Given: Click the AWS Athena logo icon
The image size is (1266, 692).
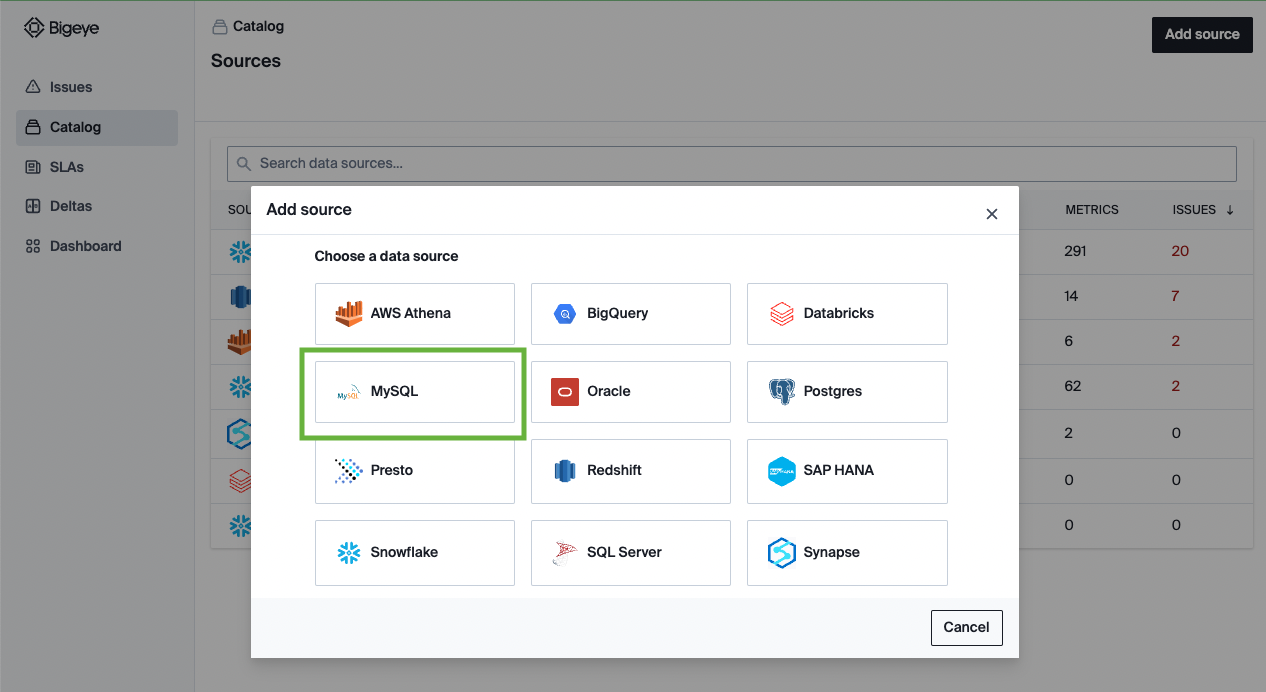Looking at the screenshot, I should [348, 313].
